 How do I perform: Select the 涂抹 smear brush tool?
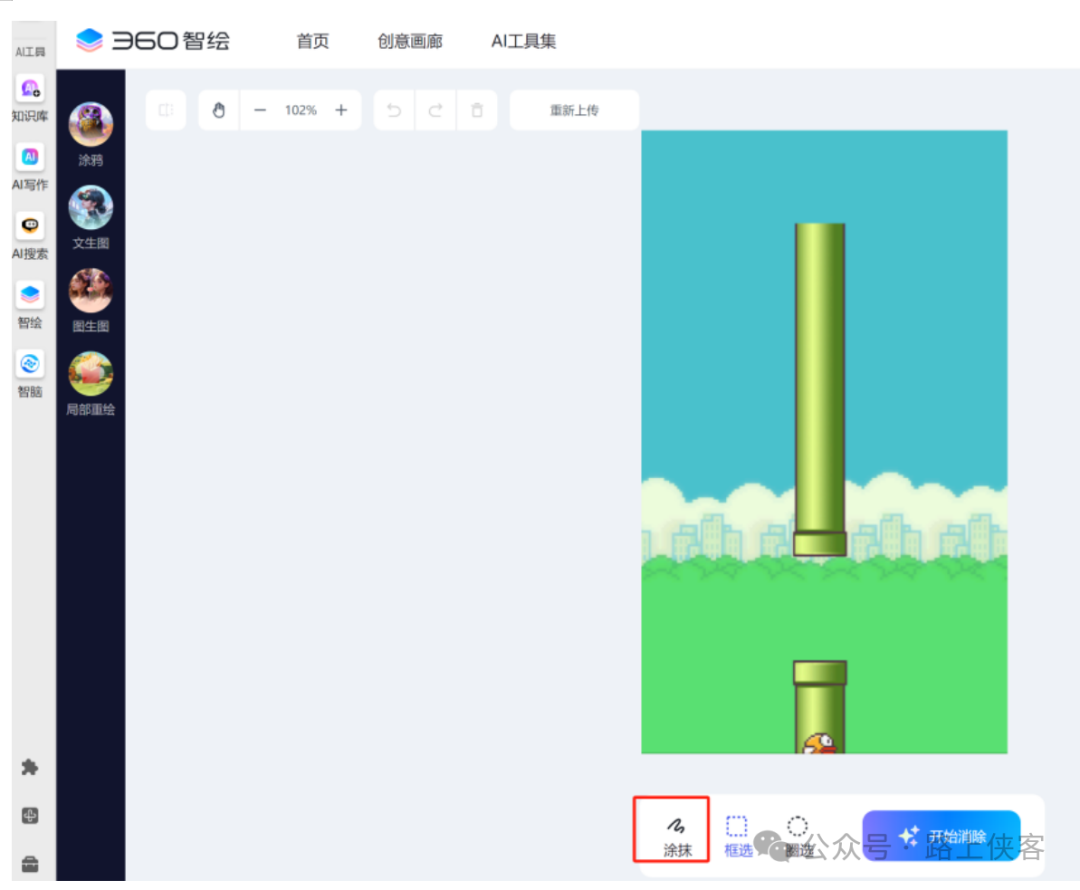[676, 835]
